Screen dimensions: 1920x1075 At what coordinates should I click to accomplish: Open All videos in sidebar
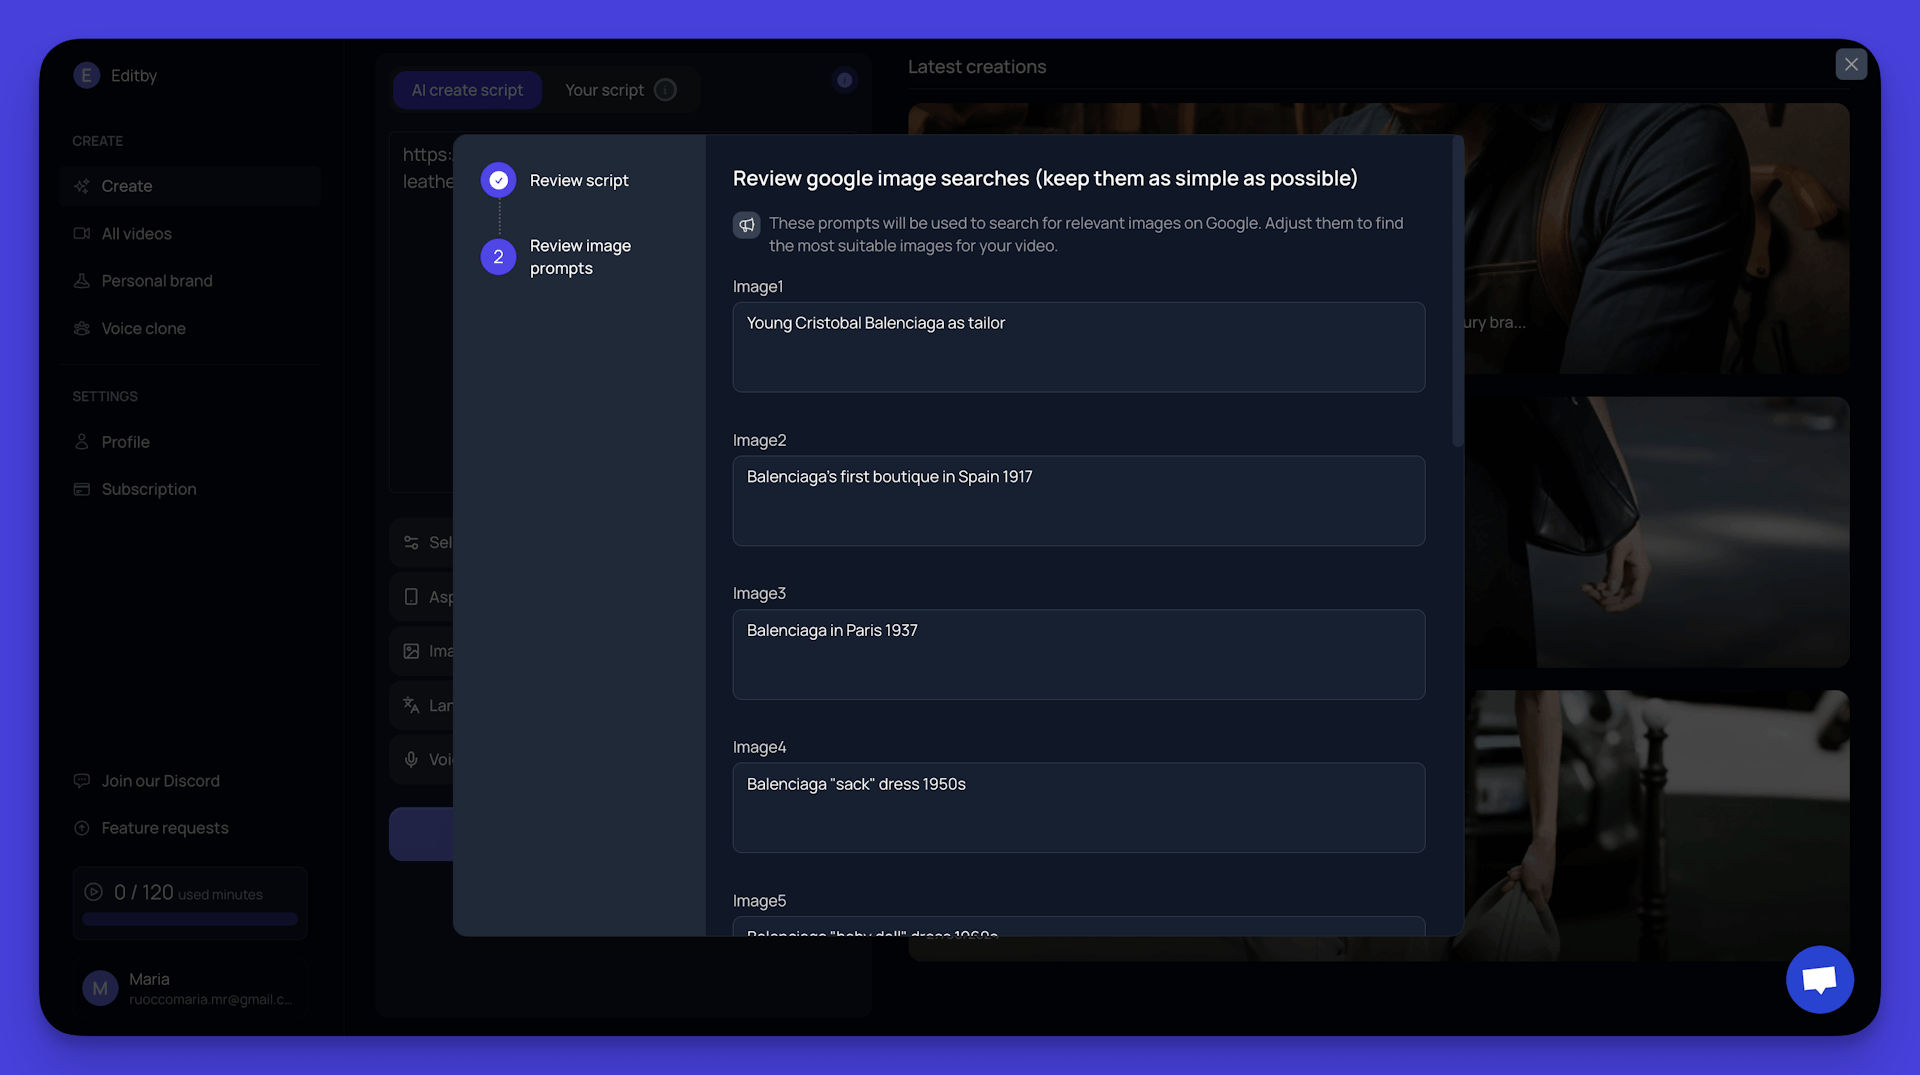coord(190,233)
